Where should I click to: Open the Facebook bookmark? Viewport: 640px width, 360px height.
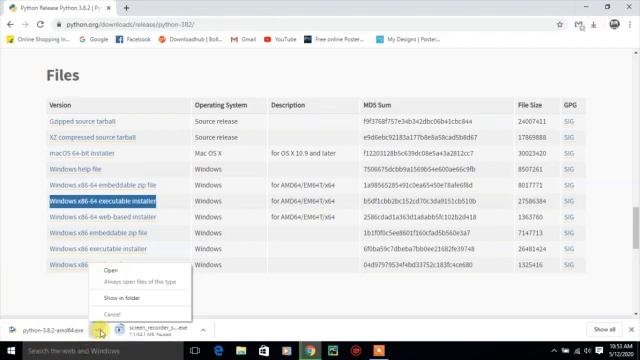[133, 39]
